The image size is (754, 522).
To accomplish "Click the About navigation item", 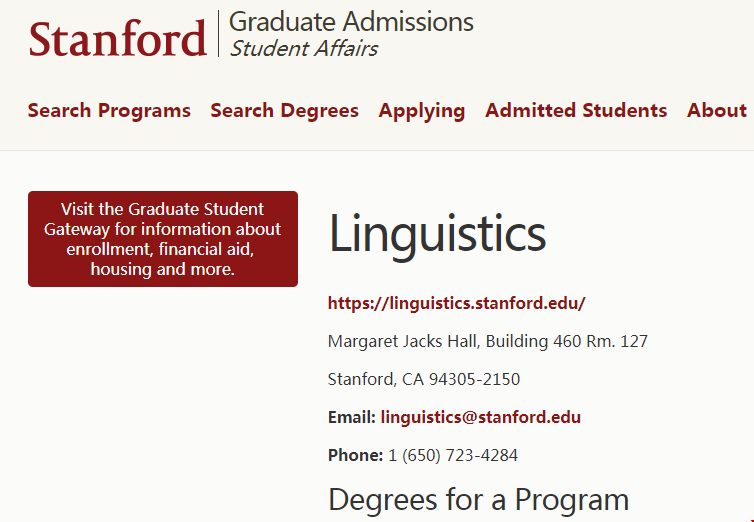I will (x=716, y=111).
